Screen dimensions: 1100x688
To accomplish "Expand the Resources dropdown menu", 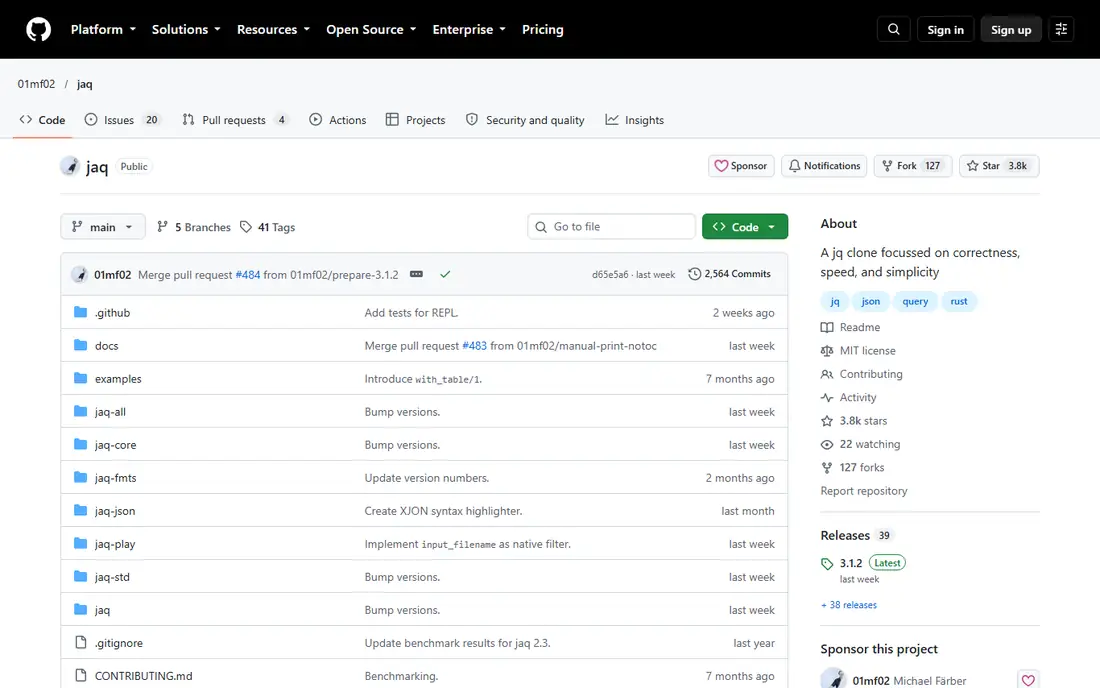I will tap(274, 29).
